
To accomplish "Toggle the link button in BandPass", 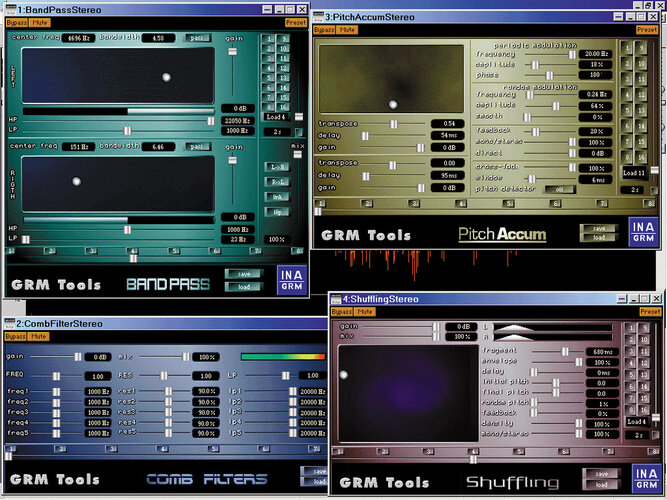I will tap(277, 197).
